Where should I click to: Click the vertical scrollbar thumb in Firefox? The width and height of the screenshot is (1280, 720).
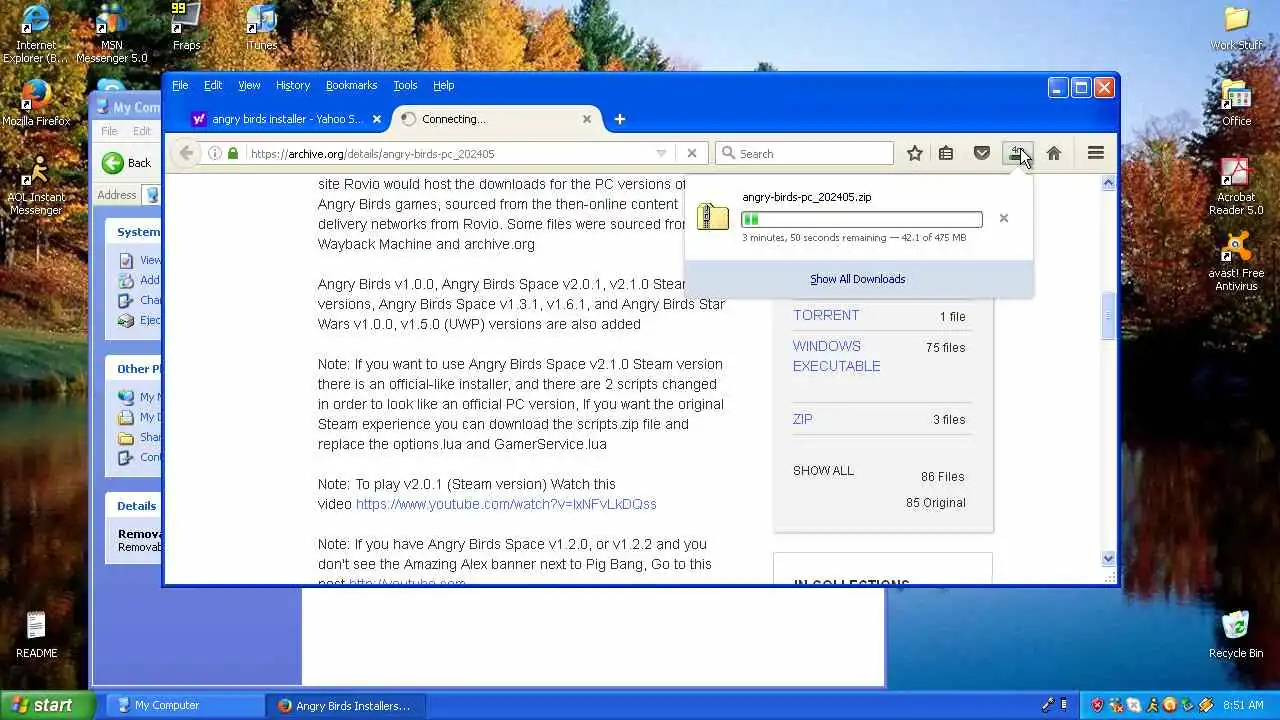(1108, 316)
